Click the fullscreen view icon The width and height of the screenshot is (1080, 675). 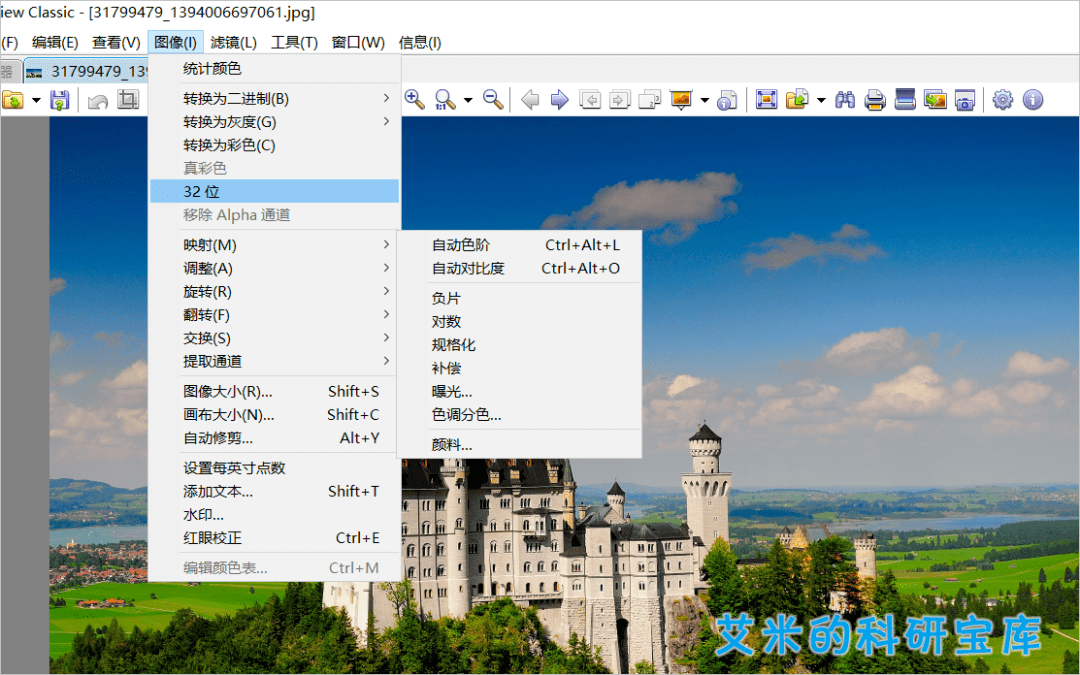pyautogui.click(x=766, y=100)
